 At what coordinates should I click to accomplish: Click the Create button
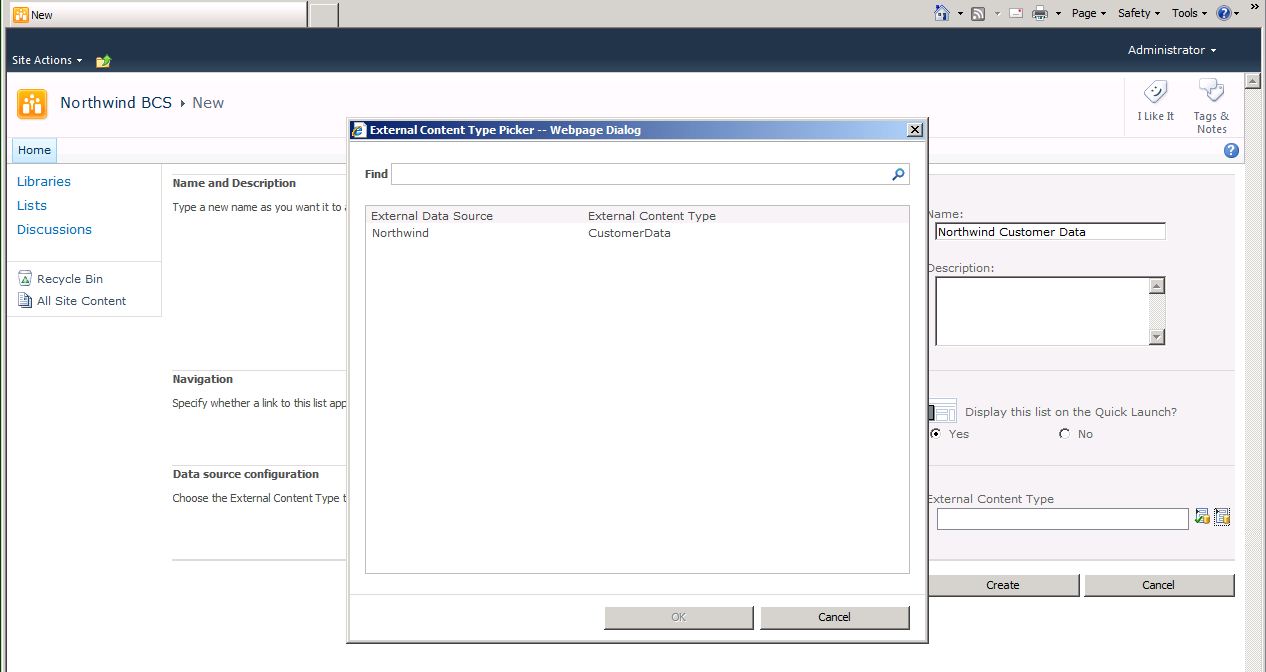[1003, 585]
